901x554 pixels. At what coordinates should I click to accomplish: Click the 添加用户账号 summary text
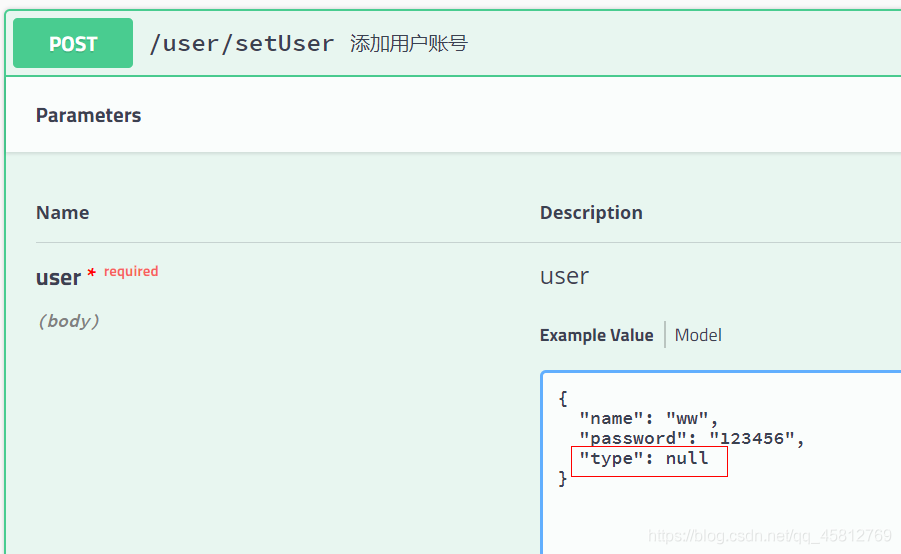(408, 43)
